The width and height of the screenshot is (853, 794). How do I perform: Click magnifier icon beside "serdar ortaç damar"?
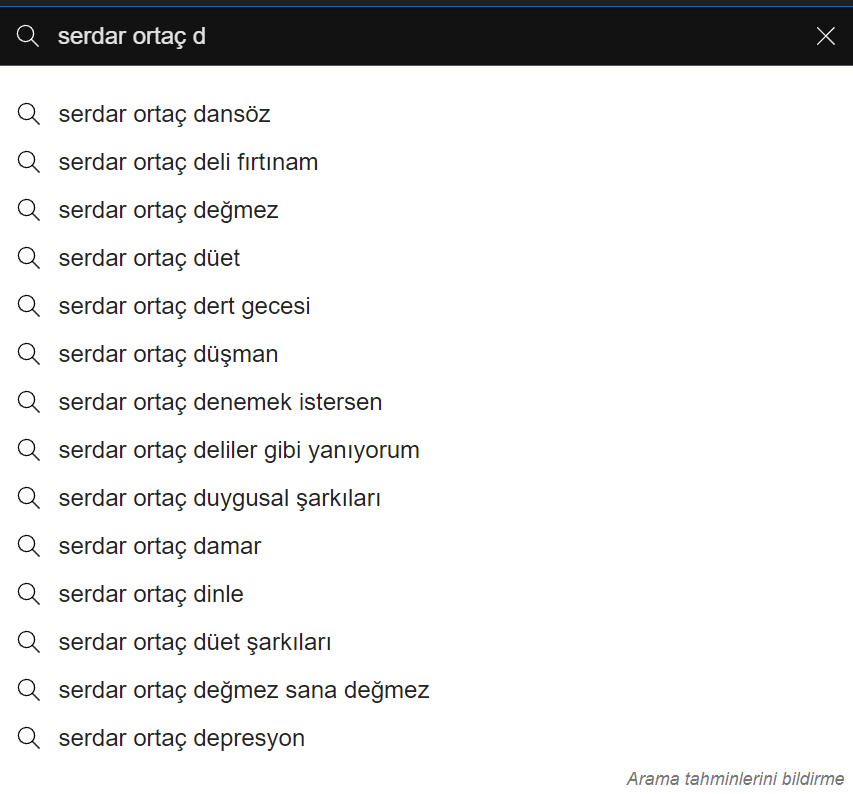pos(28,546)
